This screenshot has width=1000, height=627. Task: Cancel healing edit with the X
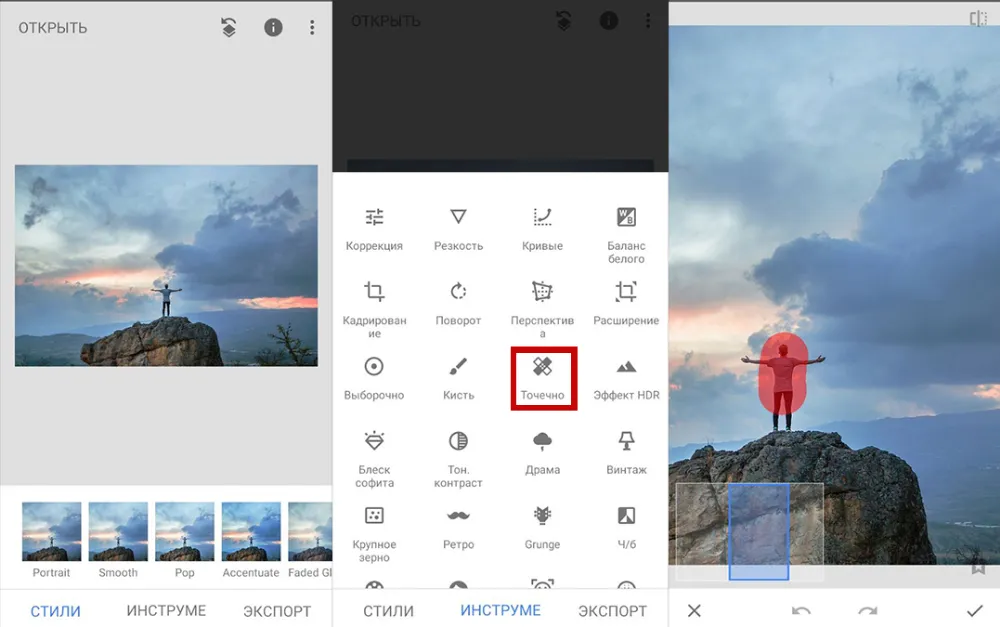pyautogui.click(x=695, y=610)
